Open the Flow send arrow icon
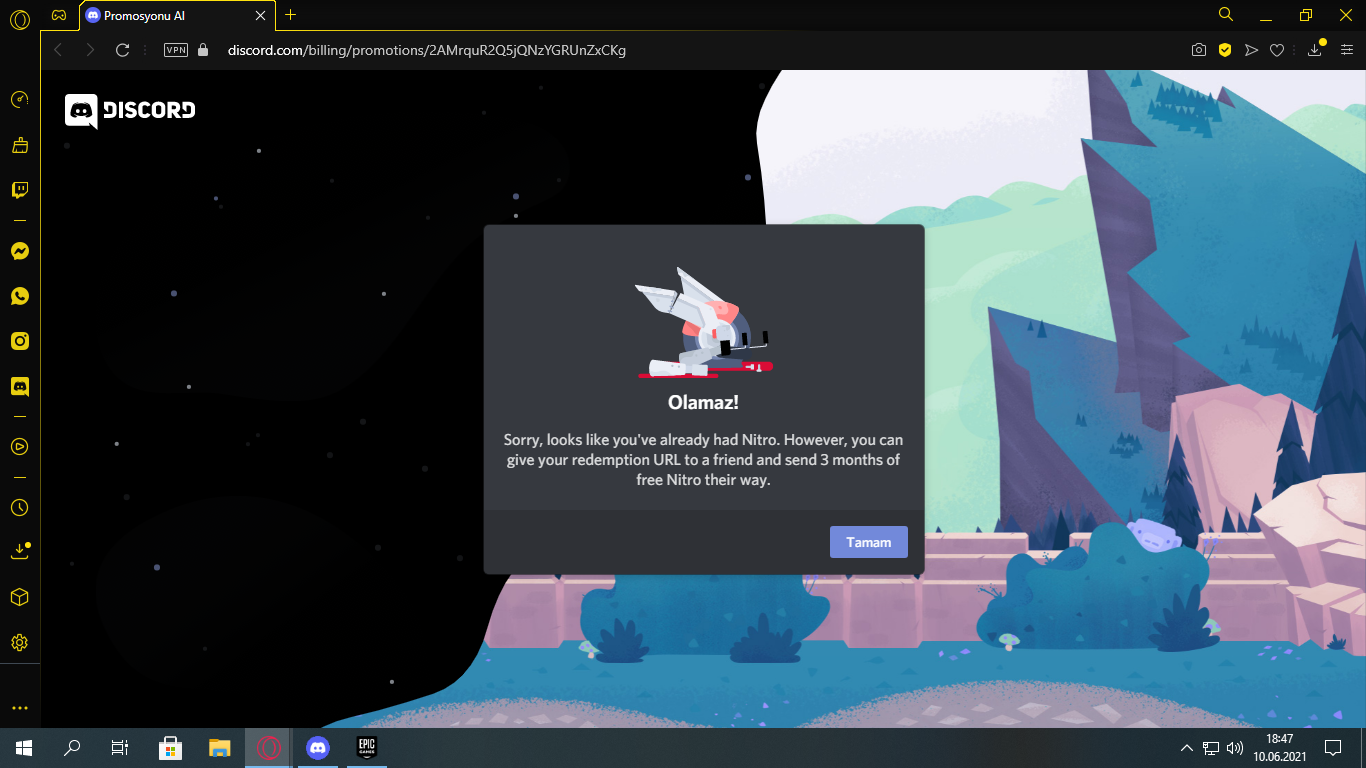The height and width of the screenshot is (768, 1366). [1250, 50]
